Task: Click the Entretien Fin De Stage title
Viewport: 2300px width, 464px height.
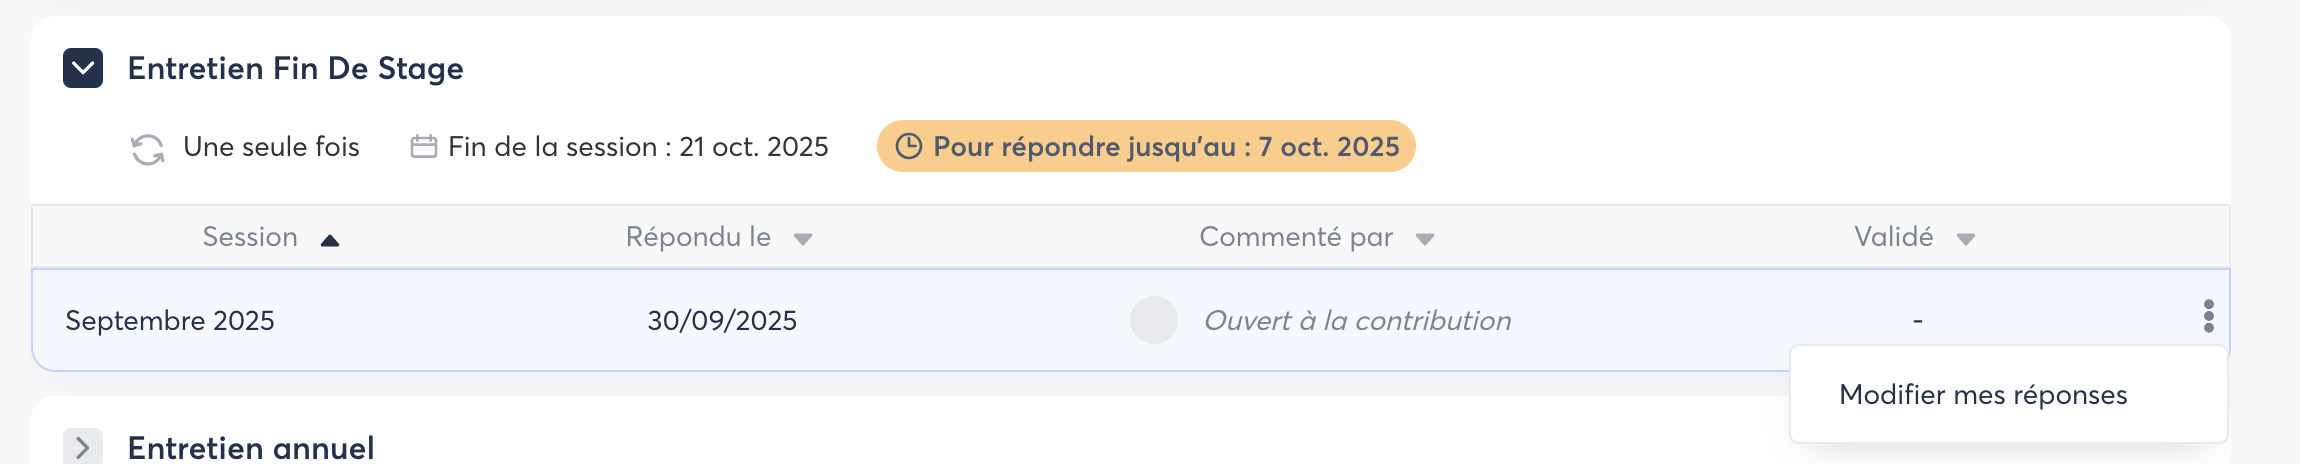Action: point(296,69)
